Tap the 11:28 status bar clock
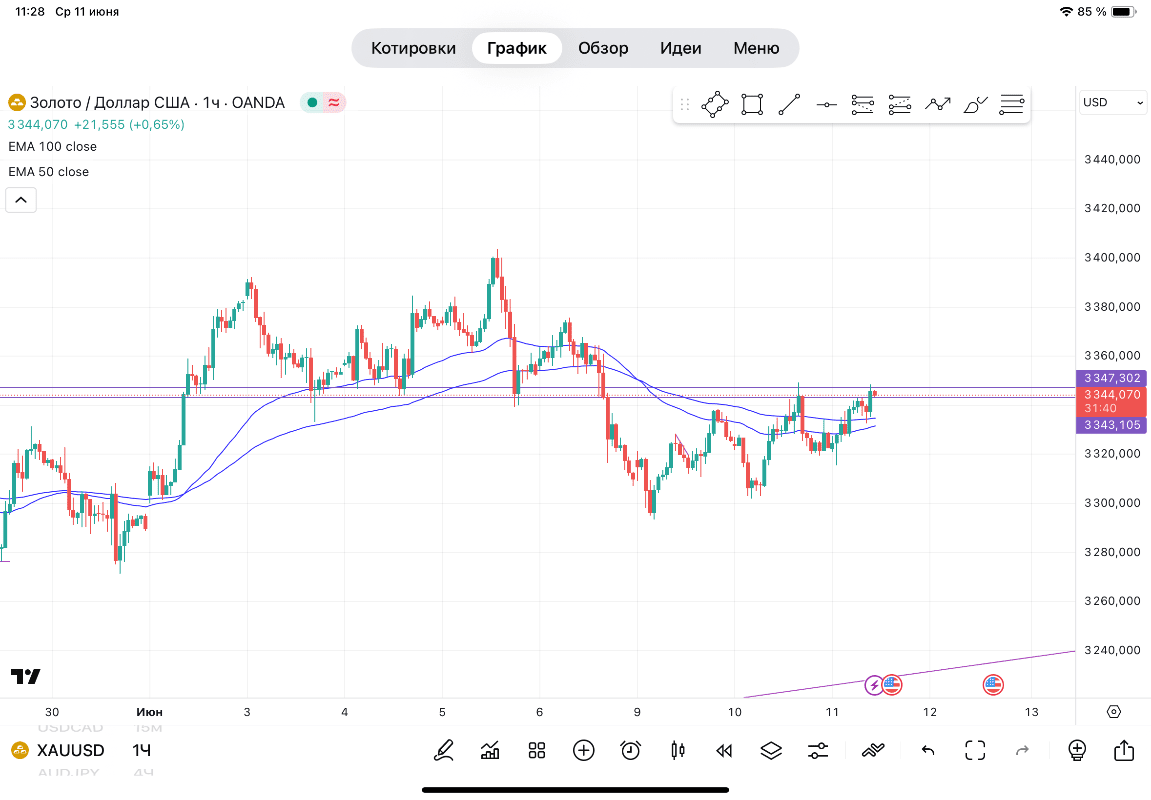 click(30, 12)
